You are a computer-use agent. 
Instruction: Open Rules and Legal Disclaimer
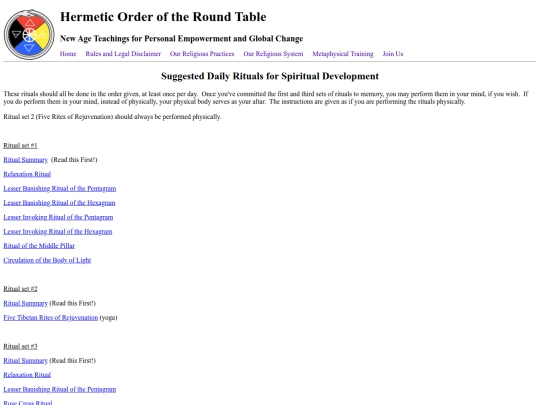(123, 54)
